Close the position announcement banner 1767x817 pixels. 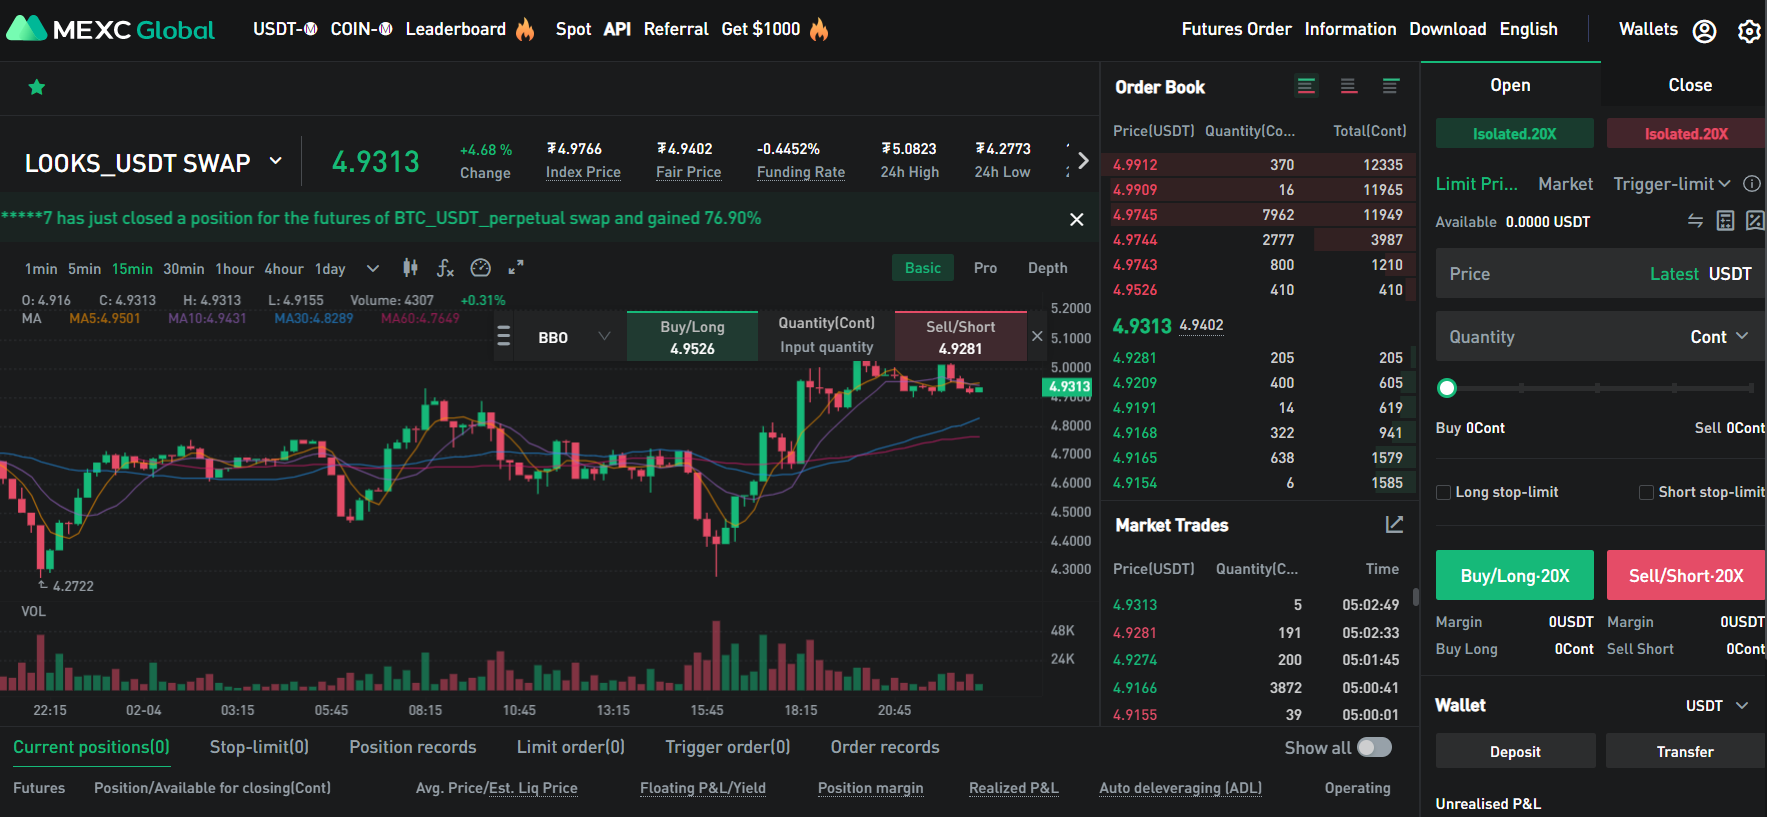[1076, 219]
